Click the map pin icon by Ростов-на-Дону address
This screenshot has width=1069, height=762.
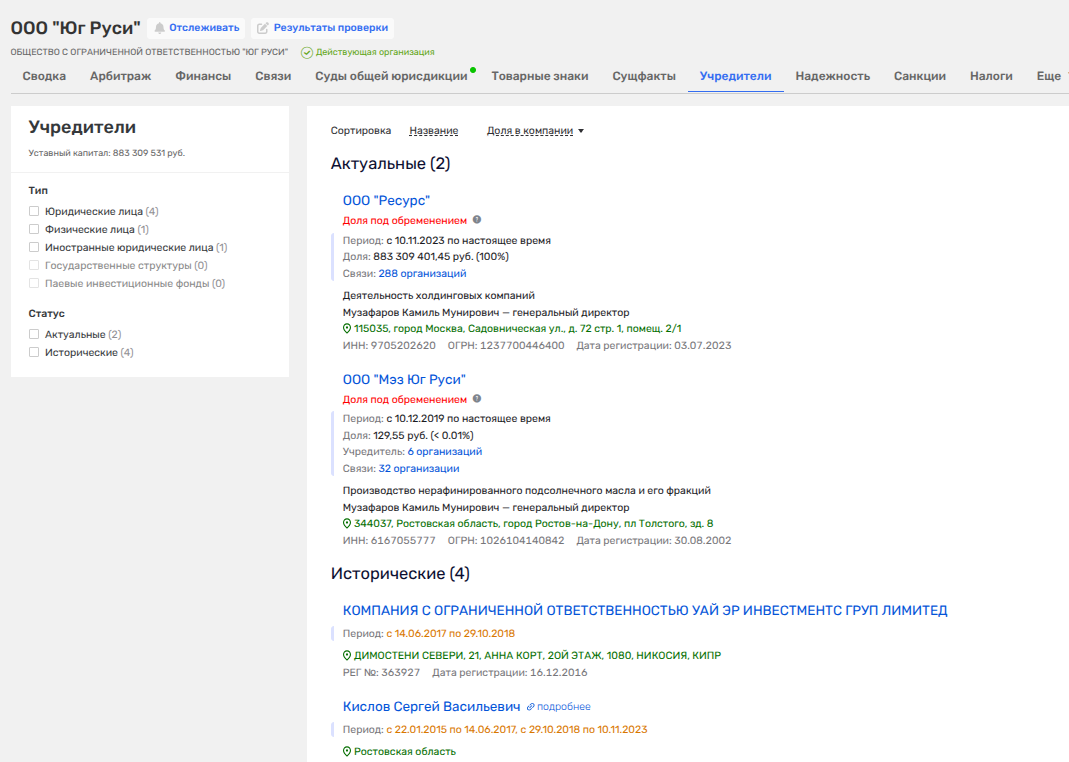[x=346, y=523]
